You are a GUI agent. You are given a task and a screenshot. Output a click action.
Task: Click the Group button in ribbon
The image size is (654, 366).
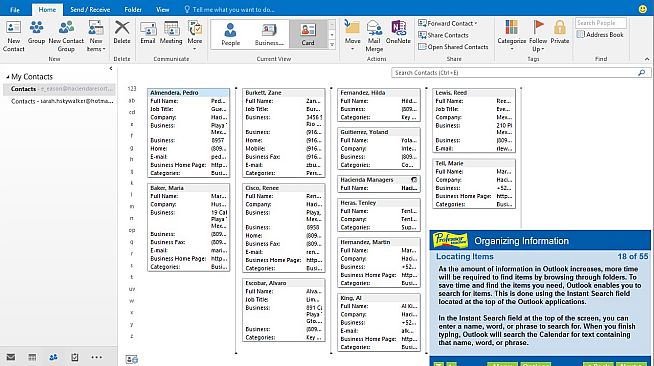[x=36, y=33]
